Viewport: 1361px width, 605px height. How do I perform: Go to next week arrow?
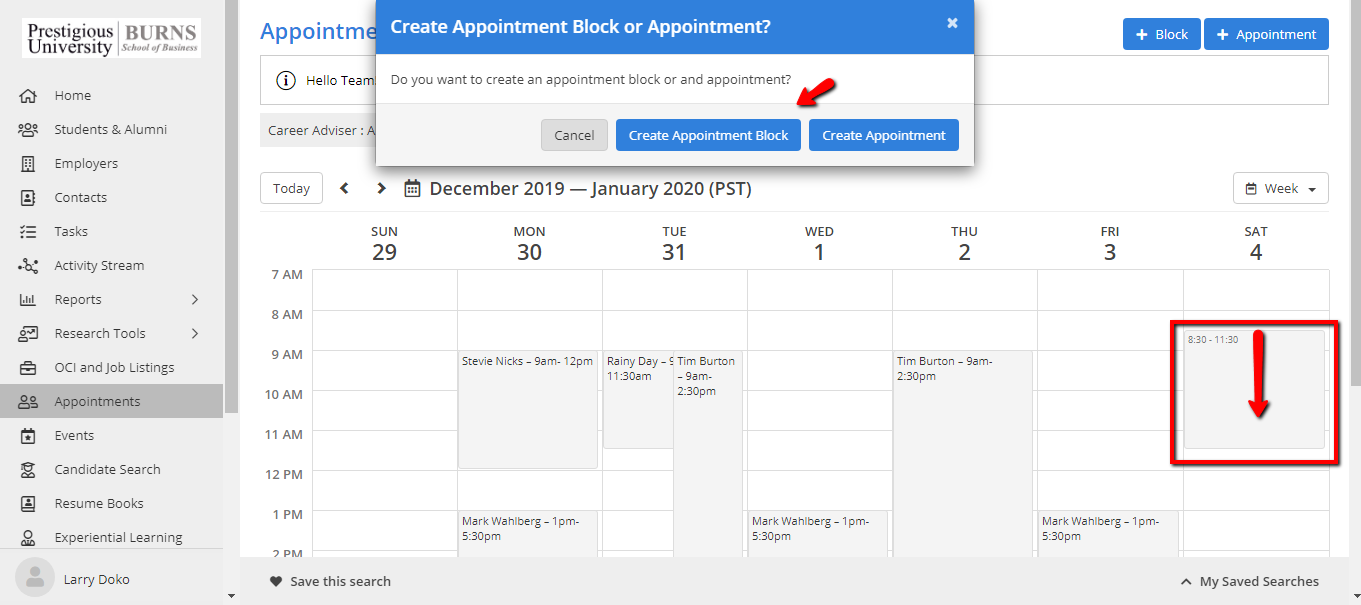[x=381, y=188]
